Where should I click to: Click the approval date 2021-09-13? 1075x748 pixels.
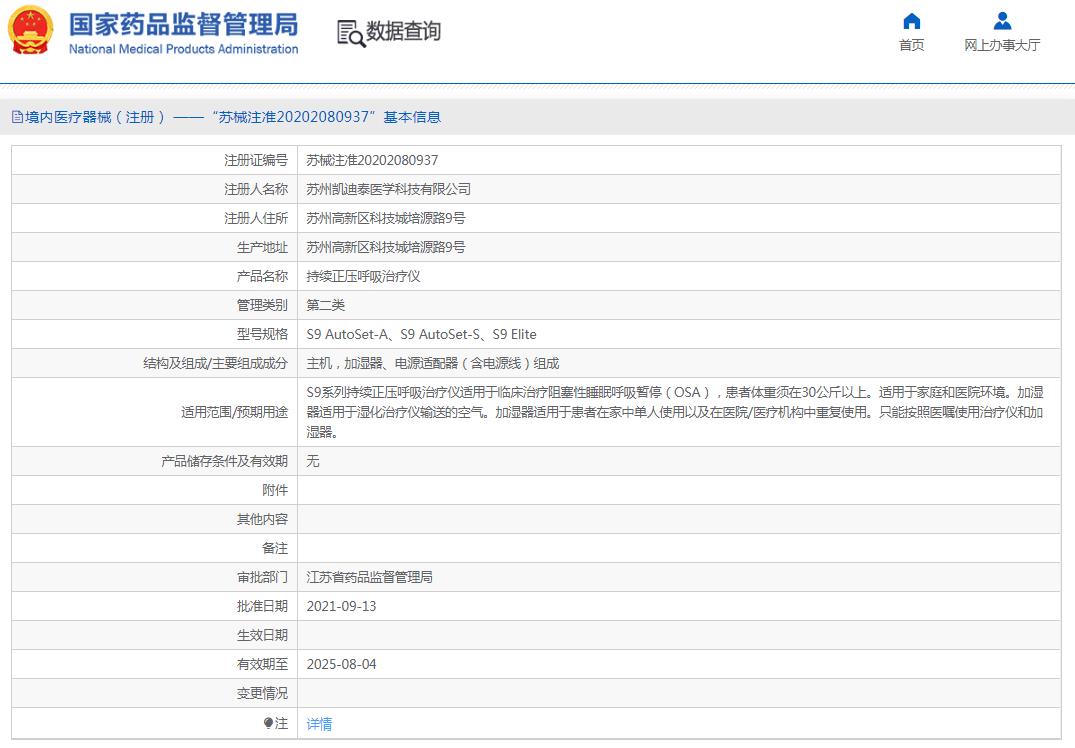pyautogui.click(x=341, y=606)
